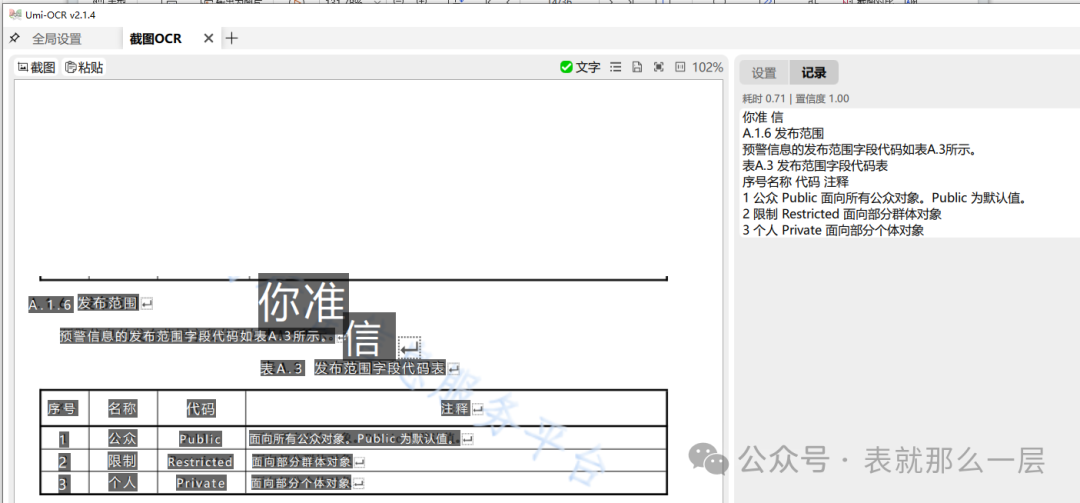Screen dimensions: 1080x503
Task: Click '面向部分个体对象' cell in the image
Action: pyautogui.click(x=300, y=483)
